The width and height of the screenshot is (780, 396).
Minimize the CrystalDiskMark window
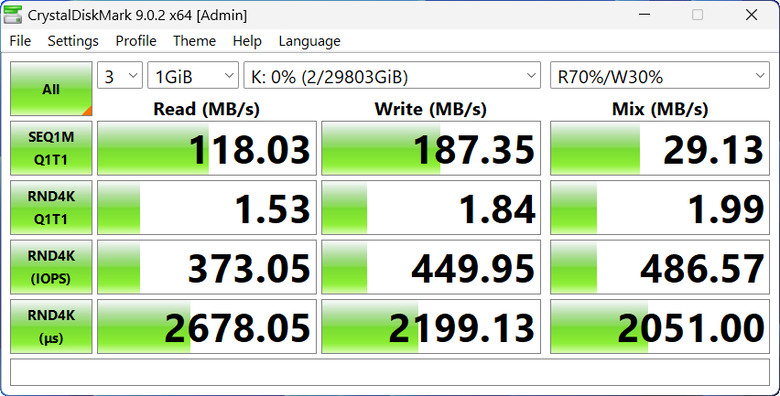(x=645, y=14)
